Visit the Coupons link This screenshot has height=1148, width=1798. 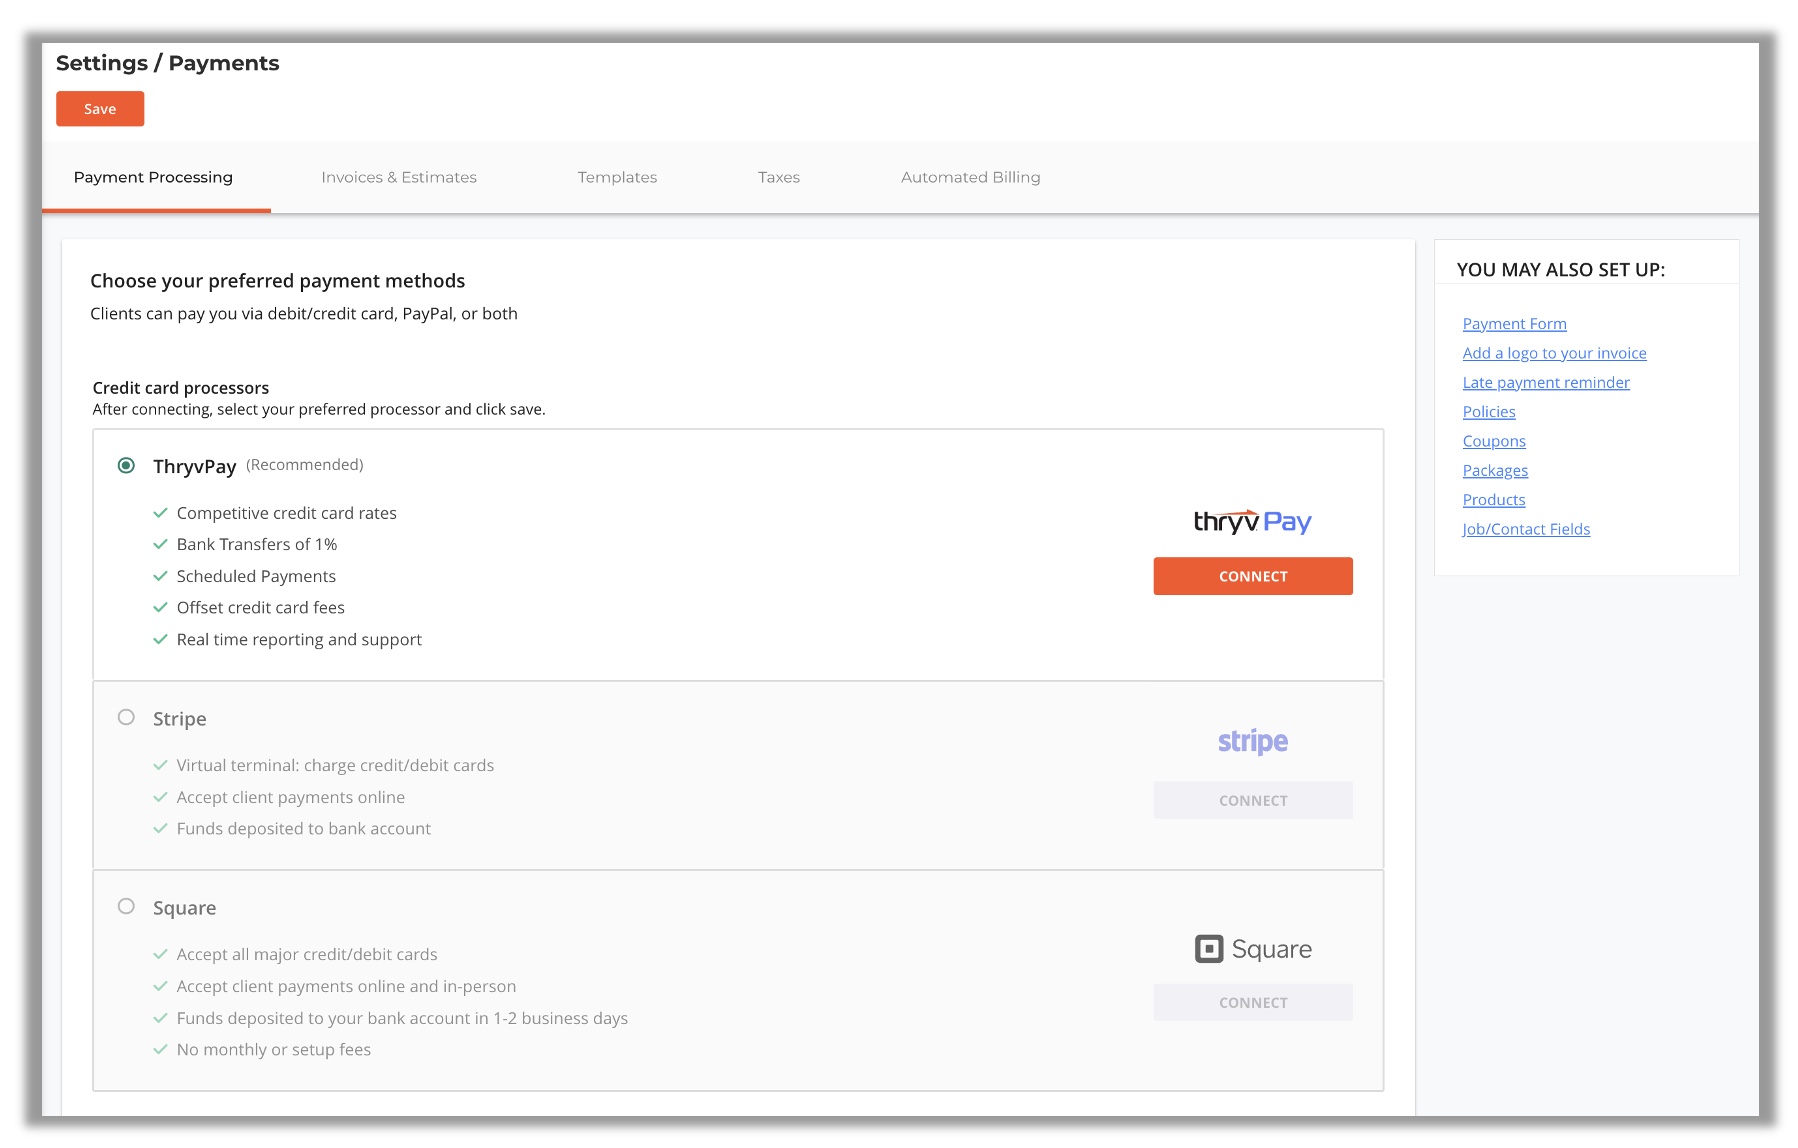click(1493, 441)
